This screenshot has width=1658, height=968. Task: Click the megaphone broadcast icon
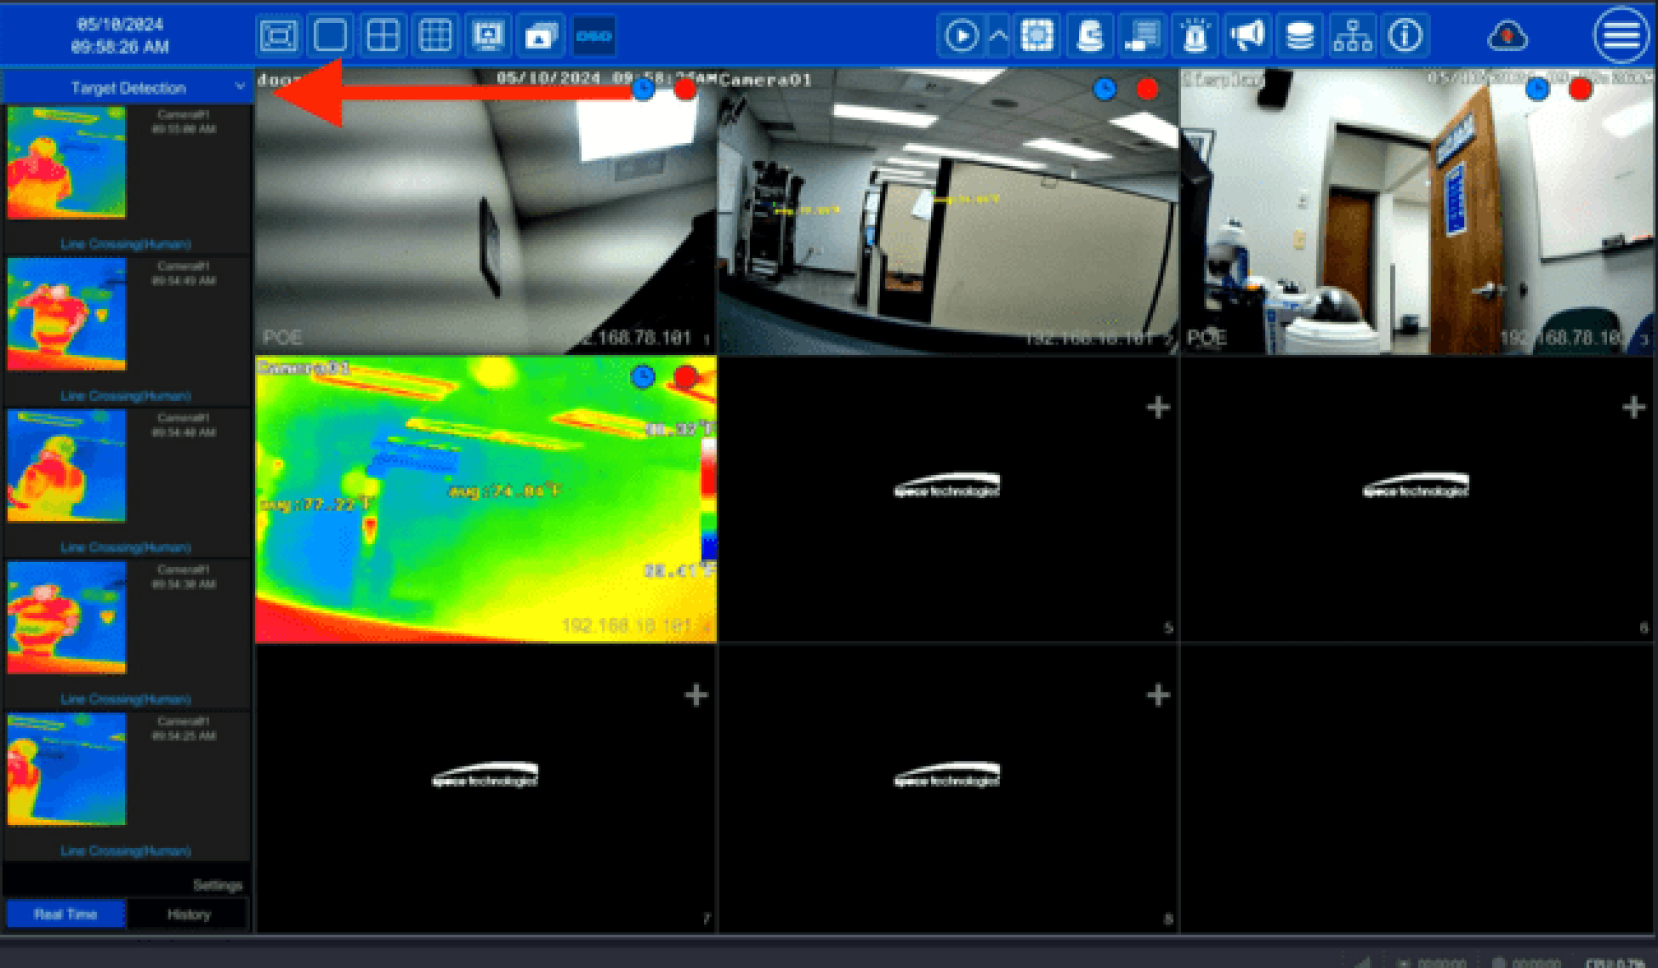tap(1247, 37)
